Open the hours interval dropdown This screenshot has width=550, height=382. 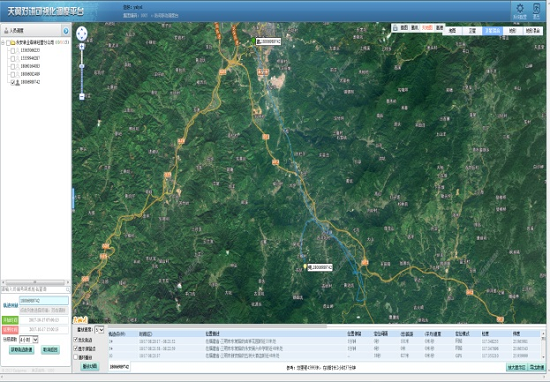(29, 340)
